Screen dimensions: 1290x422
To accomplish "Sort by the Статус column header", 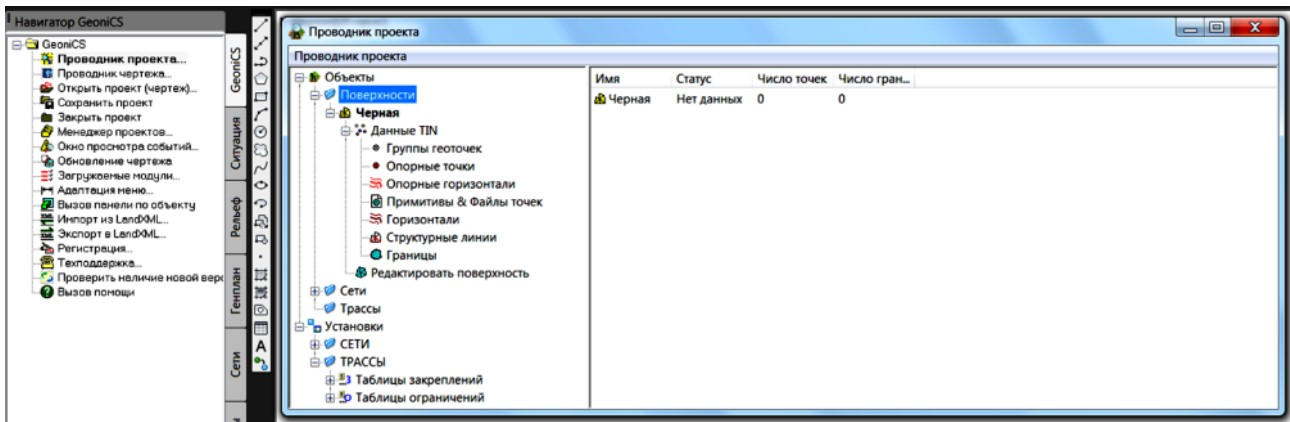I will (x=711, y=78).
